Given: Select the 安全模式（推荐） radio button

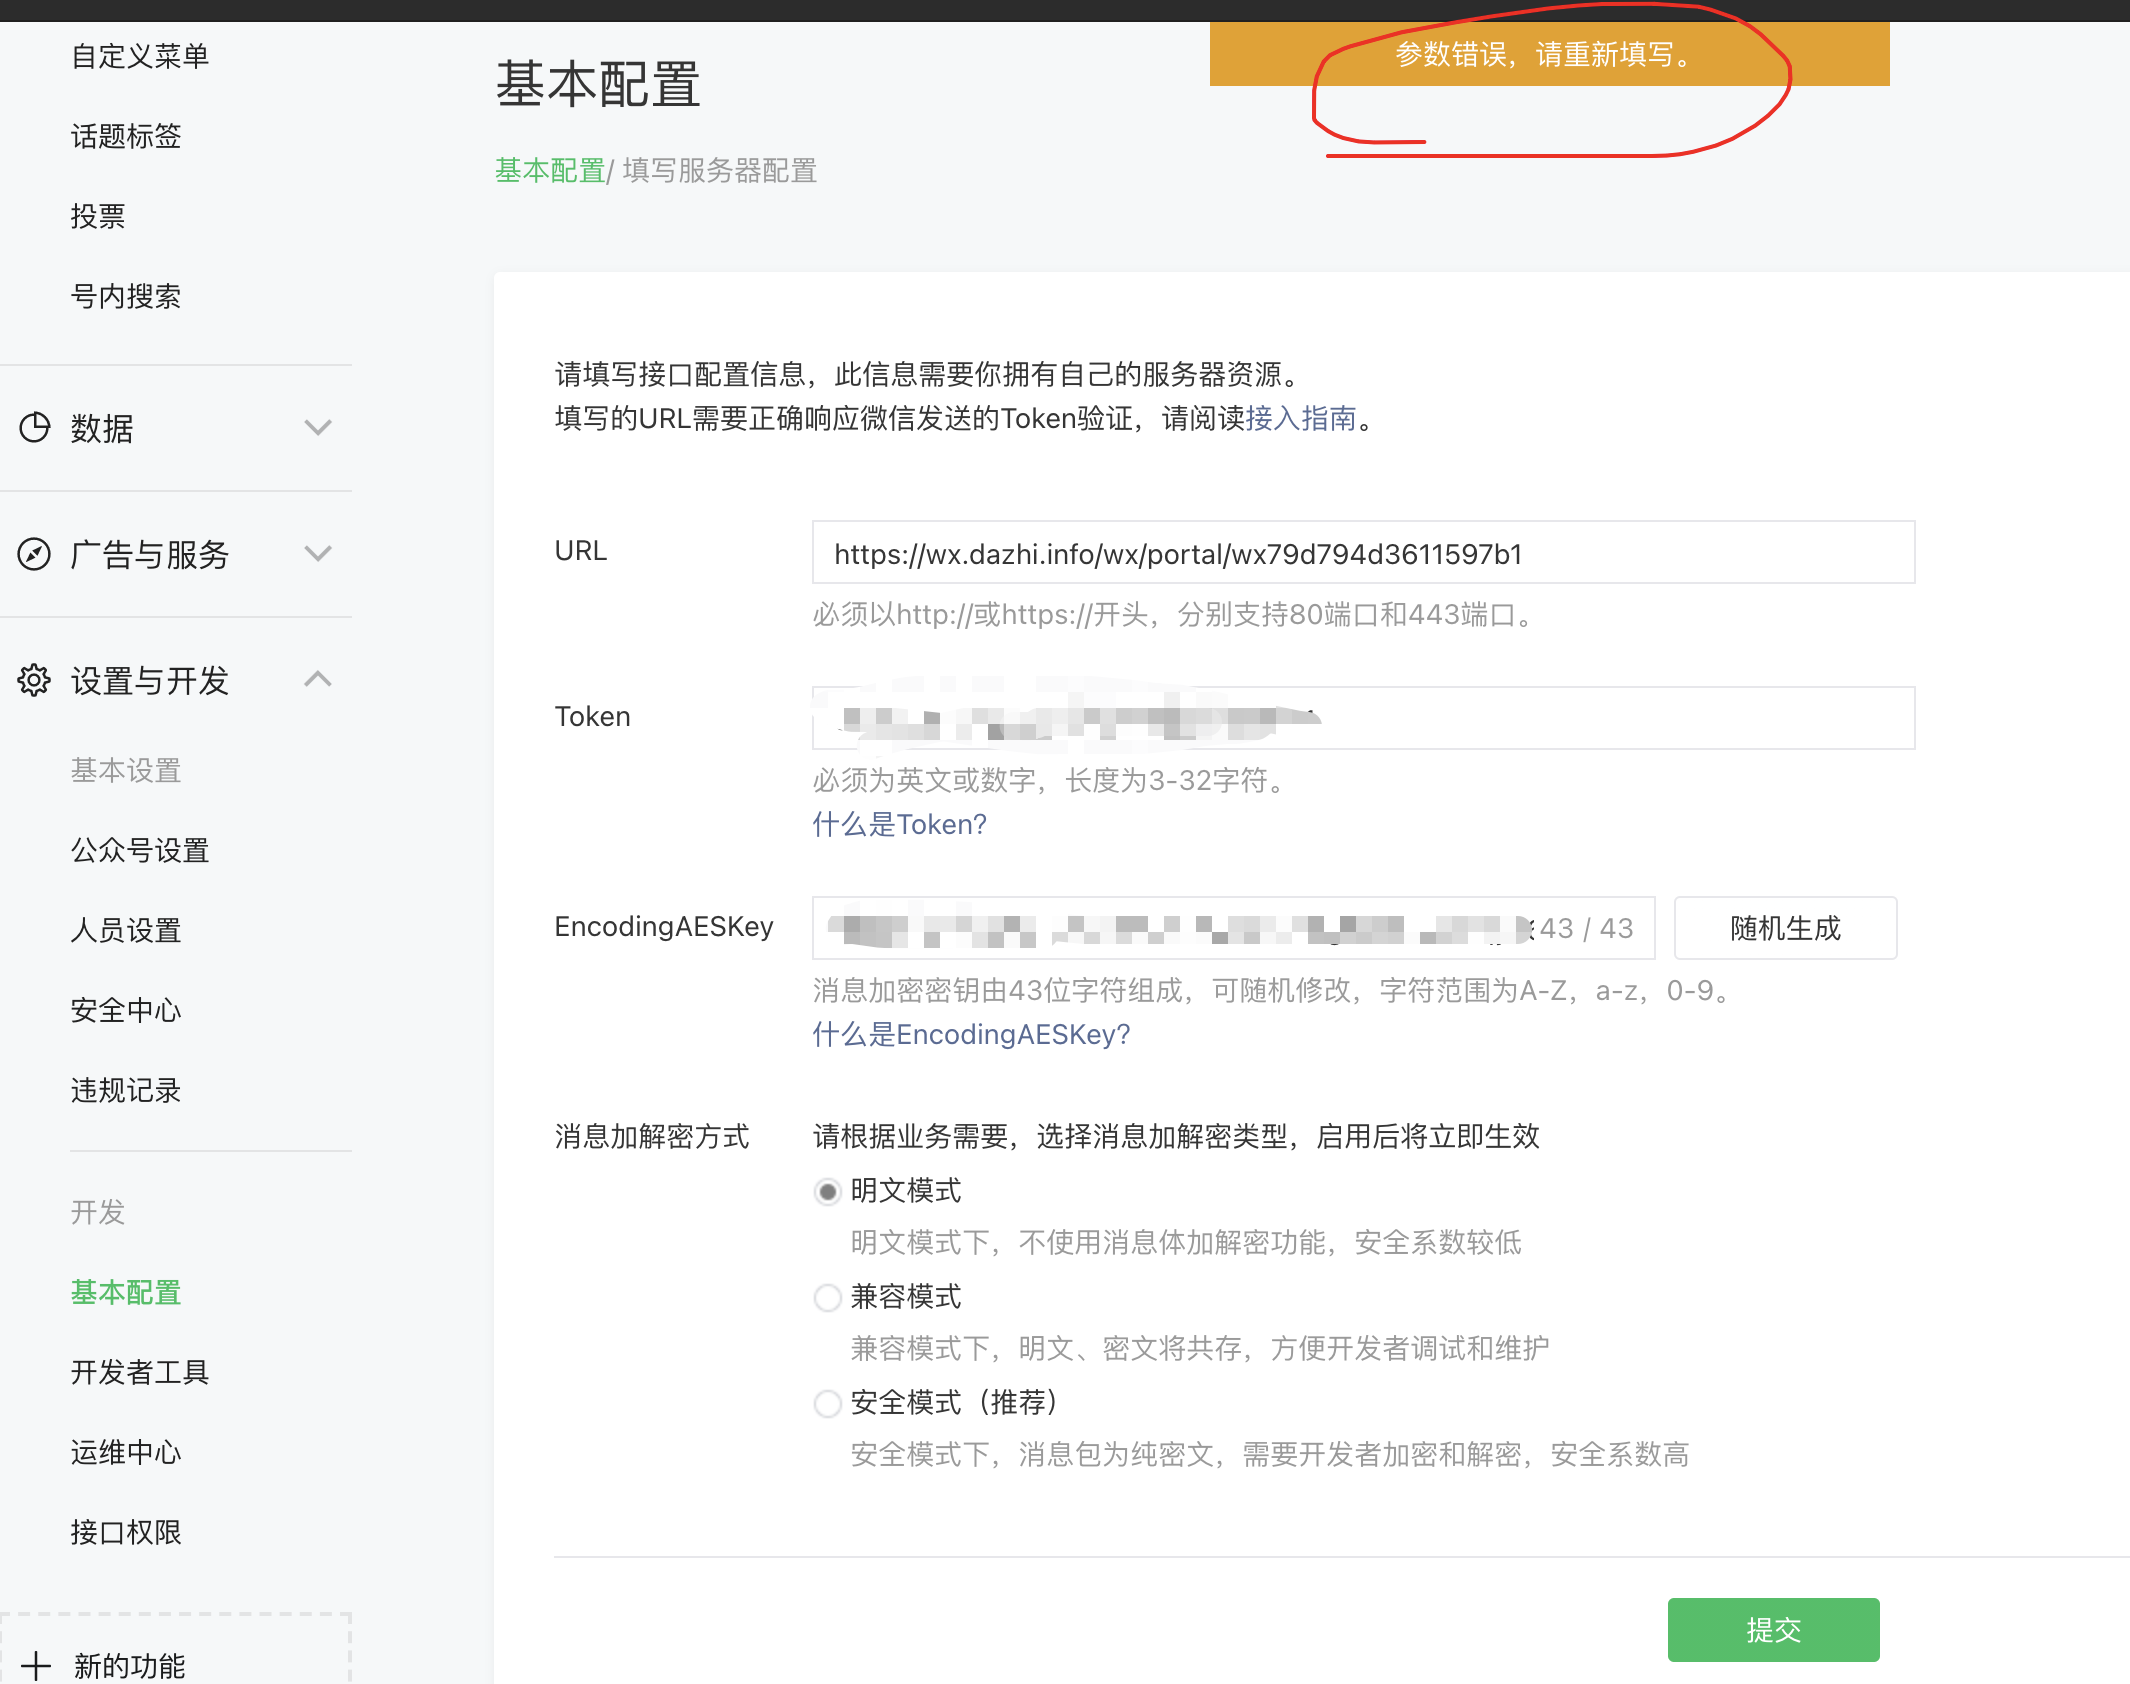Looking at the screenshot, I should point(828,1404).
